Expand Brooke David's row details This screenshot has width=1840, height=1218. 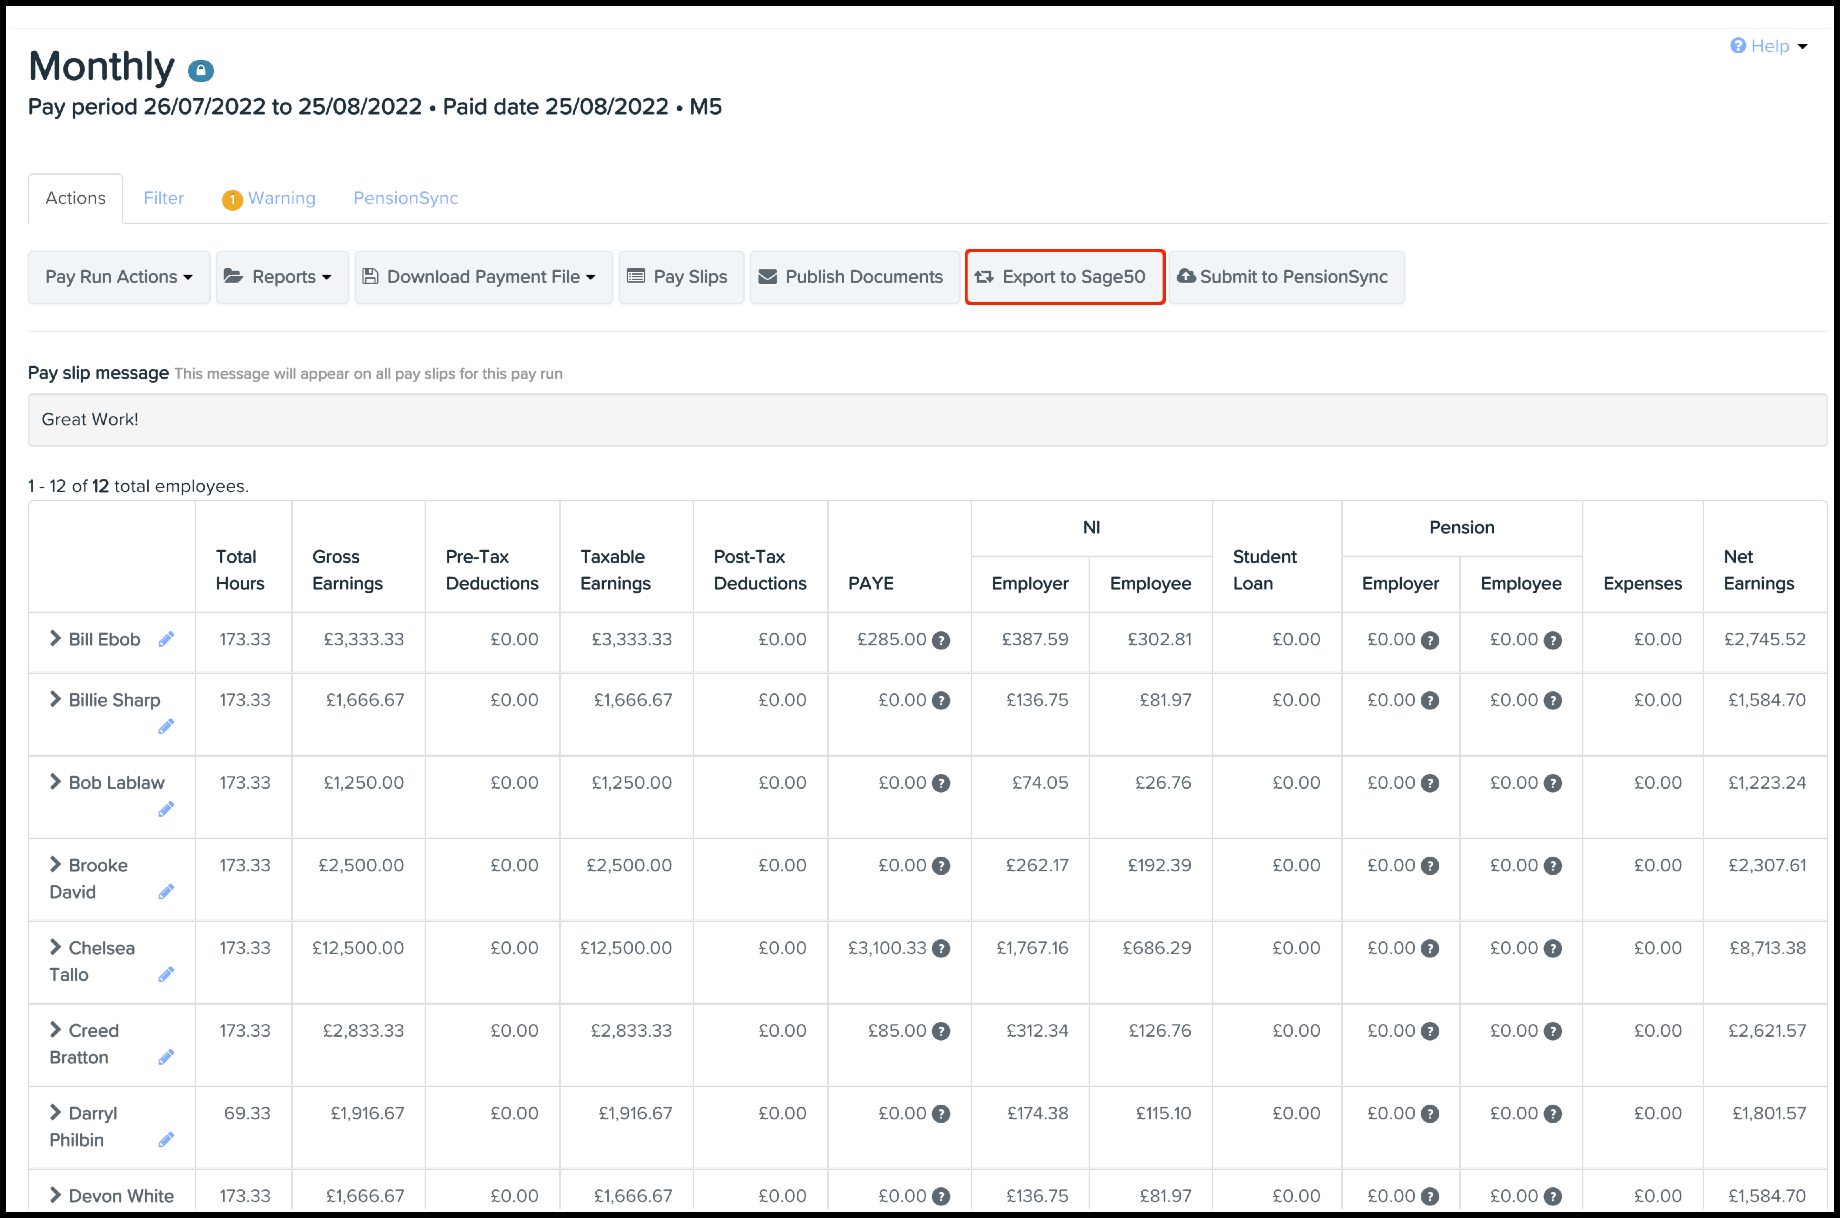point(56,864)
